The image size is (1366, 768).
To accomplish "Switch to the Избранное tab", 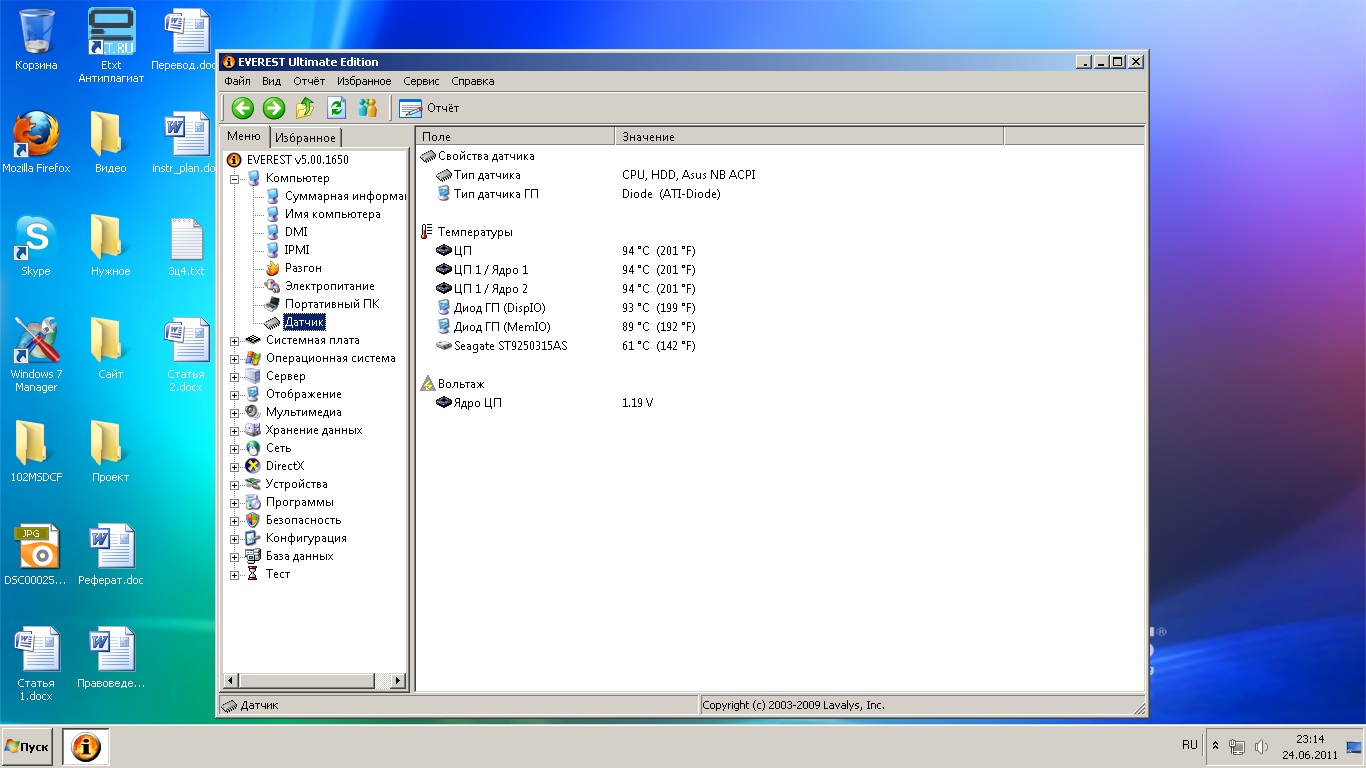I will 306,138.
